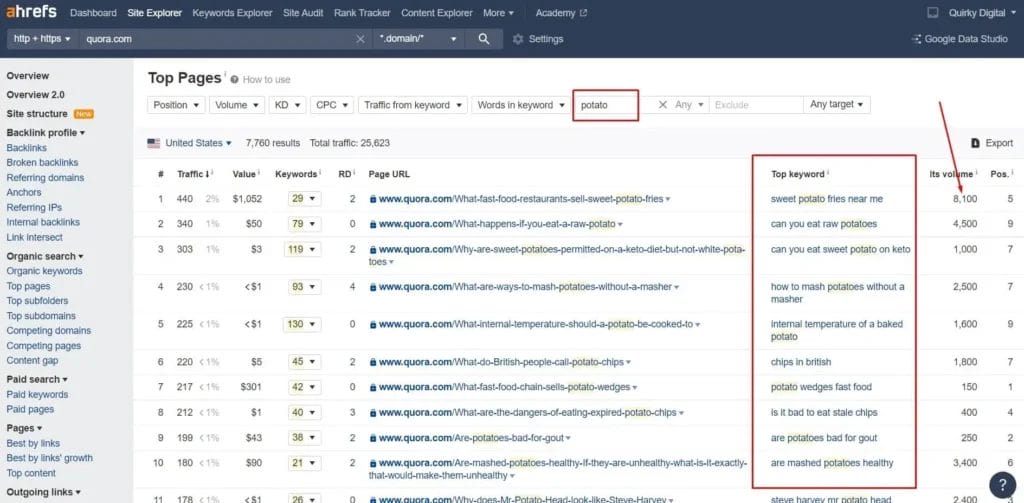Open Site Explorer tab

tap(155, 12)
